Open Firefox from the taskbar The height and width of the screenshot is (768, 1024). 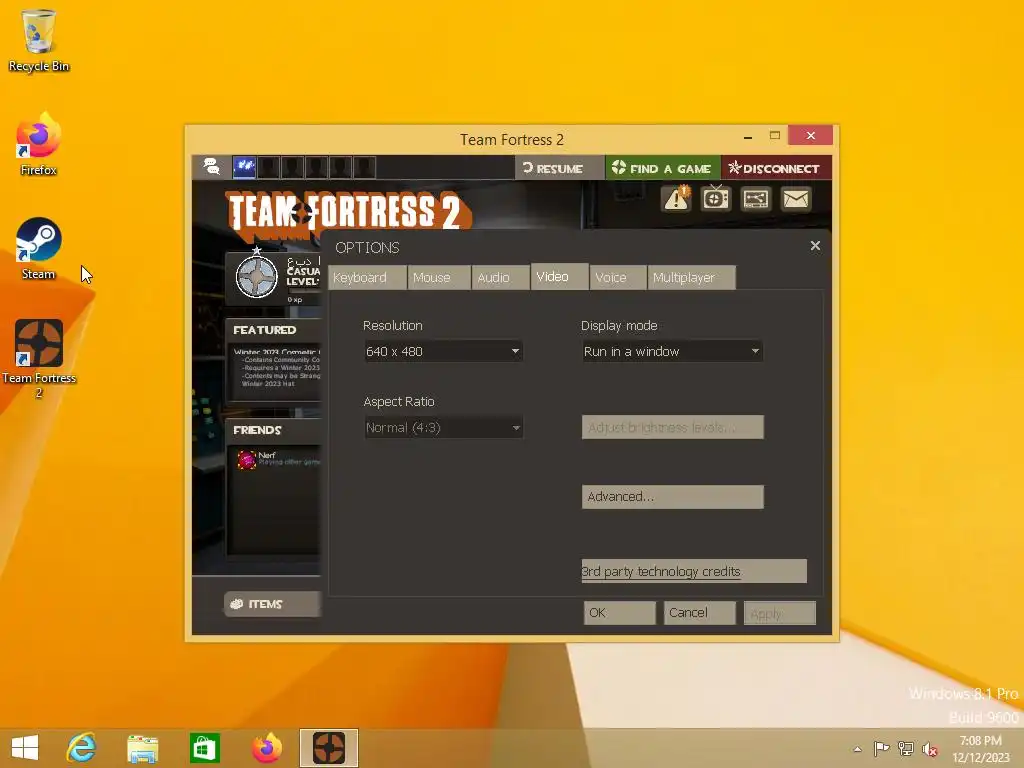(266, 748)
